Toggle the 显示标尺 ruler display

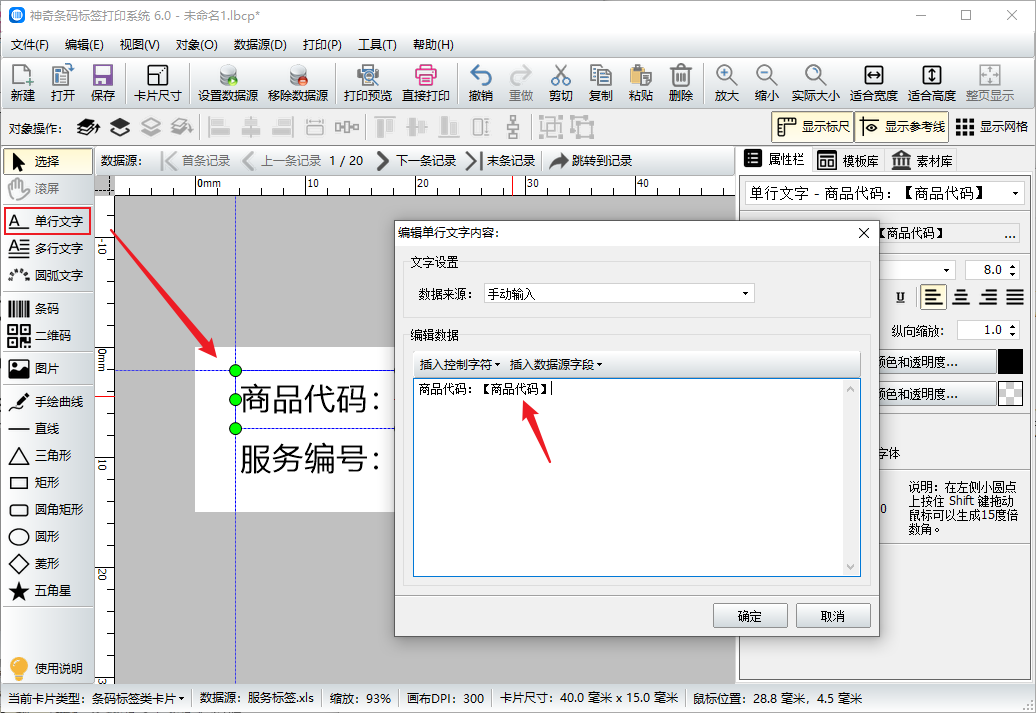pos(812,127)
